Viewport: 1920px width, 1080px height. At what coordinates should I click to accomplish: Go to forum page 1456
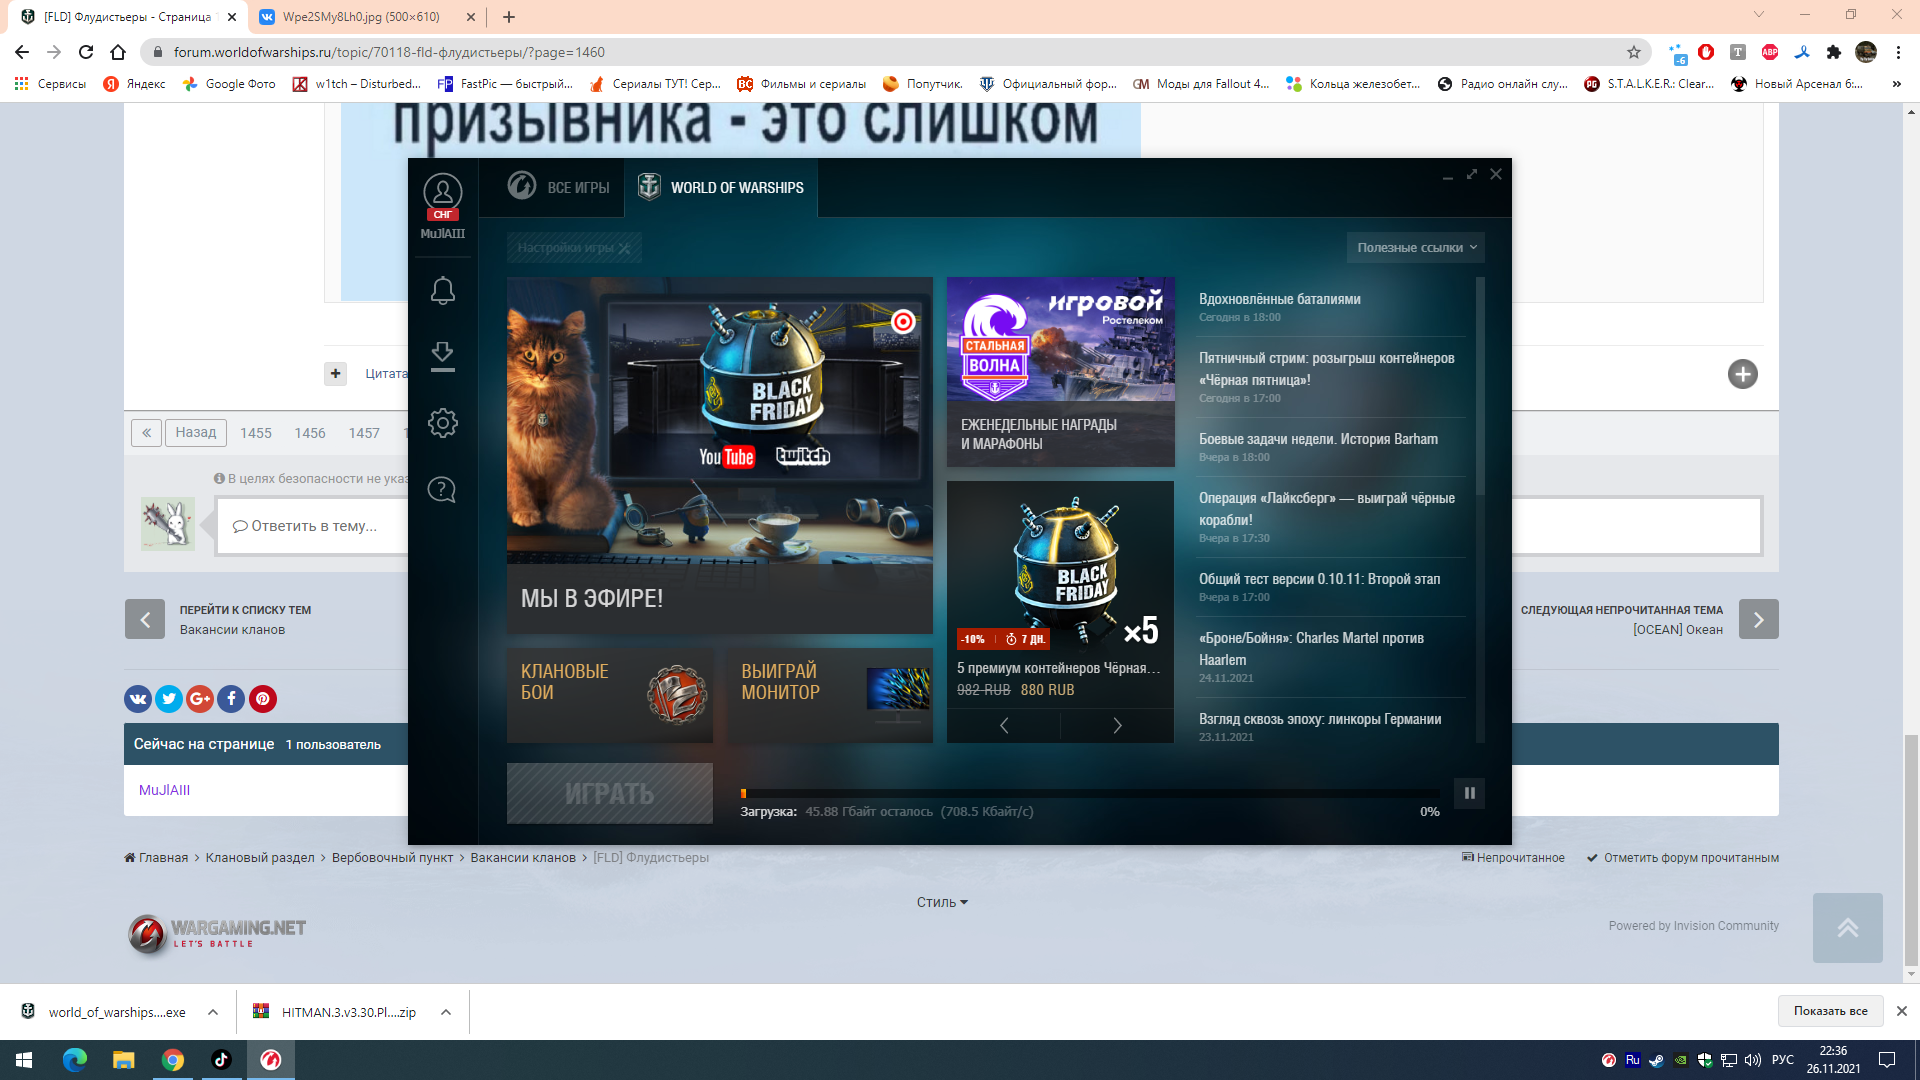pos(310,433)
